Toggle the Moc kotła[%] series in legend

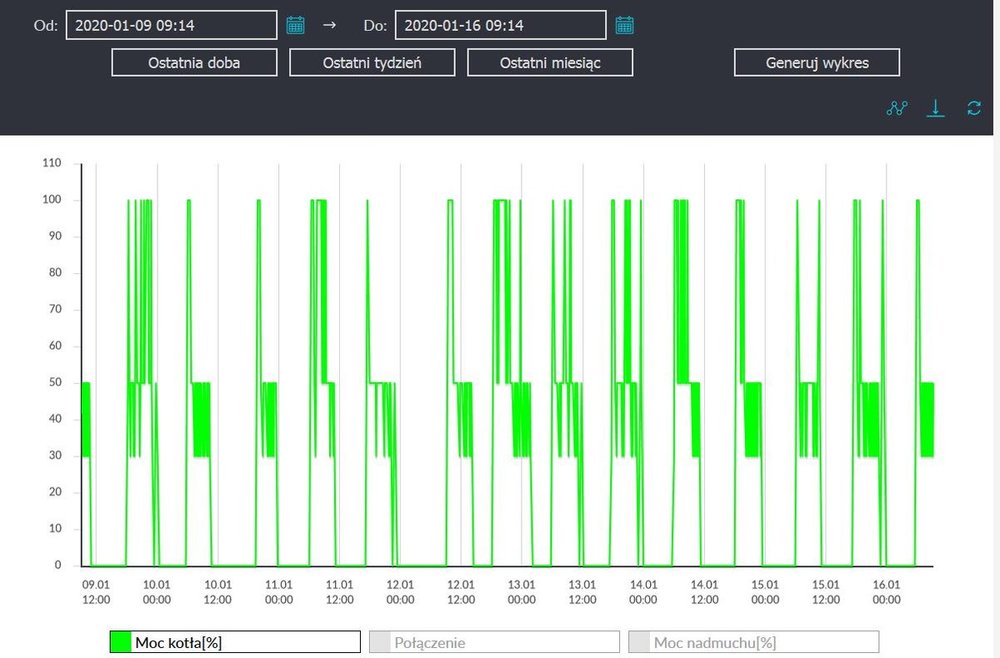point(234,642)
